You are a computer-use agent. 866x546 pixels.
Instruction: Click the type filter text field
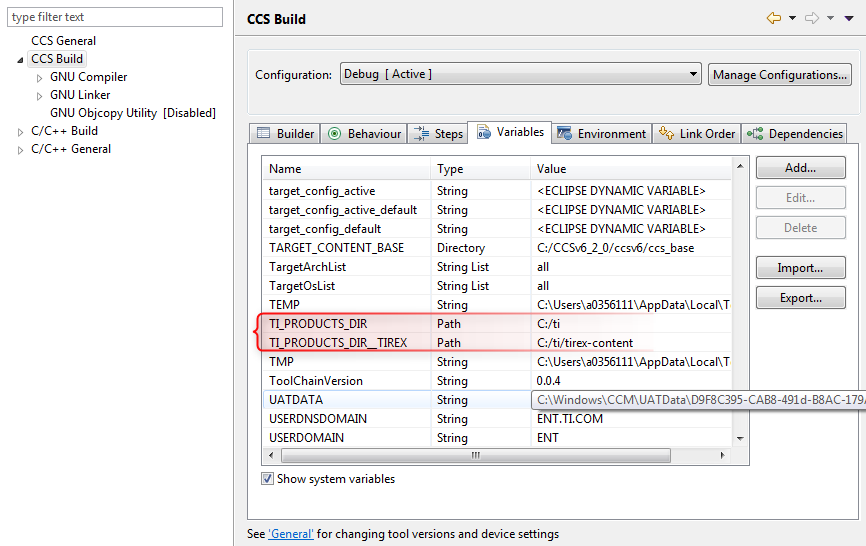(x=115, y=17)
